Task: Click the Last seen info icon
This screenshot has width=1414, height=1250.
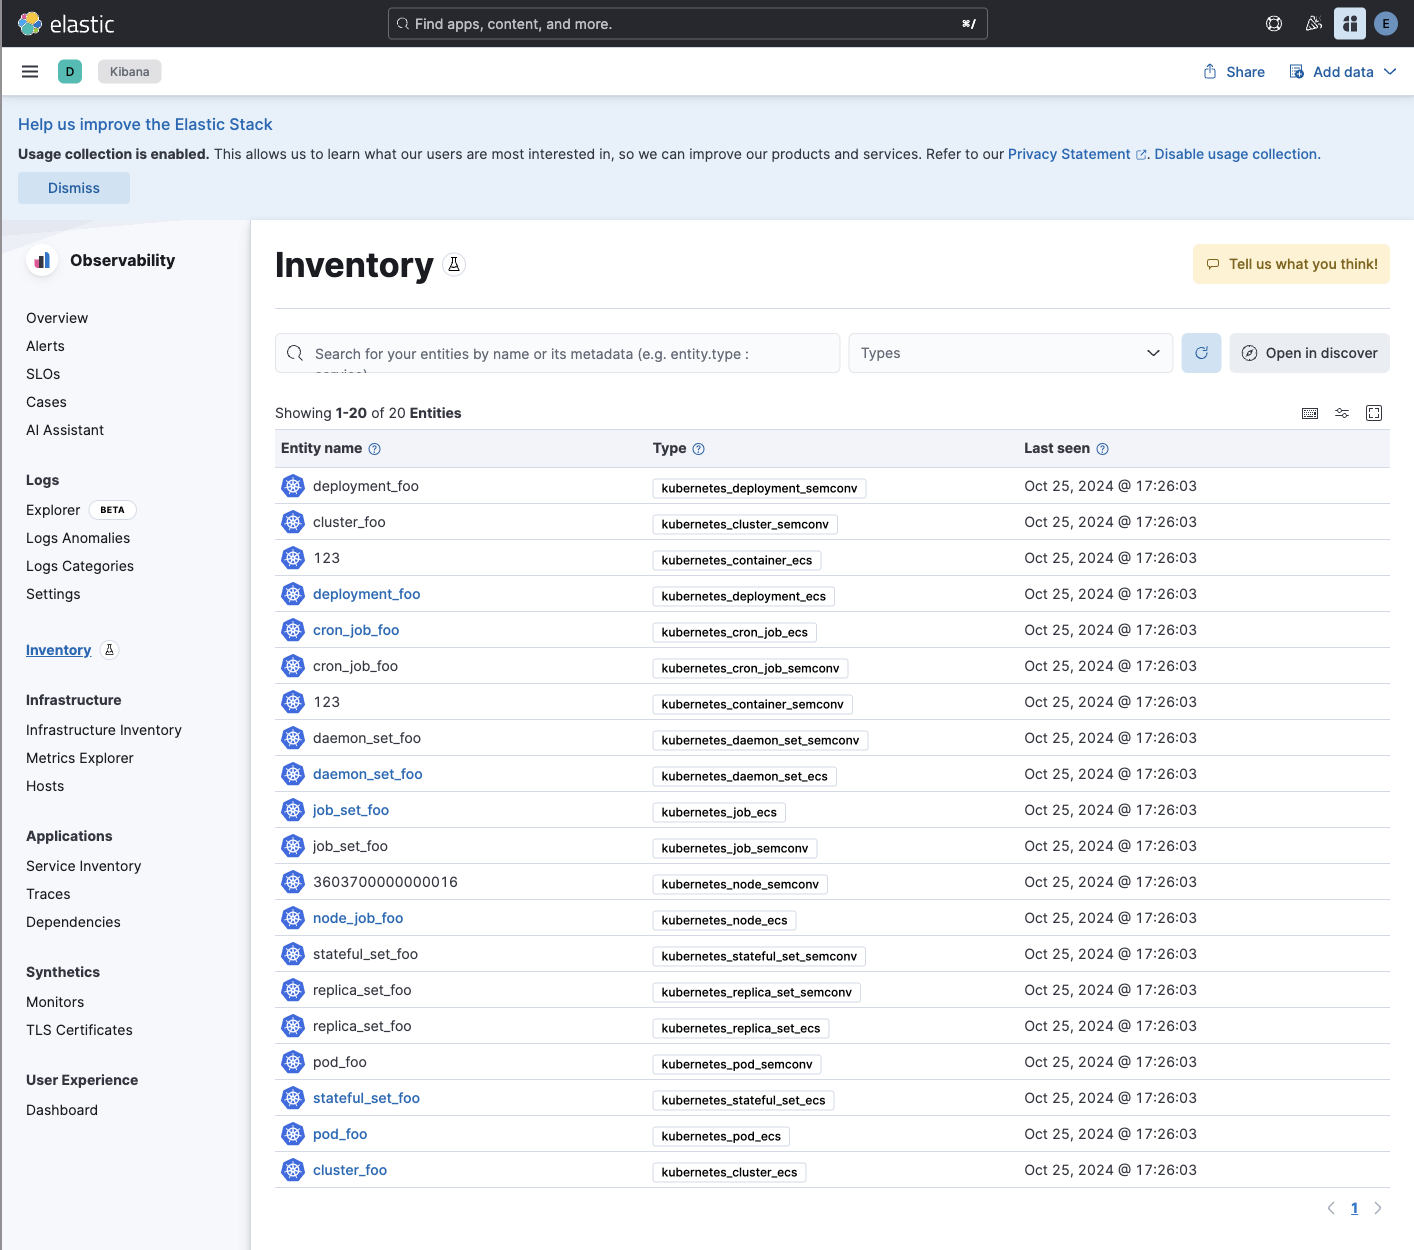Action: 1103,449
